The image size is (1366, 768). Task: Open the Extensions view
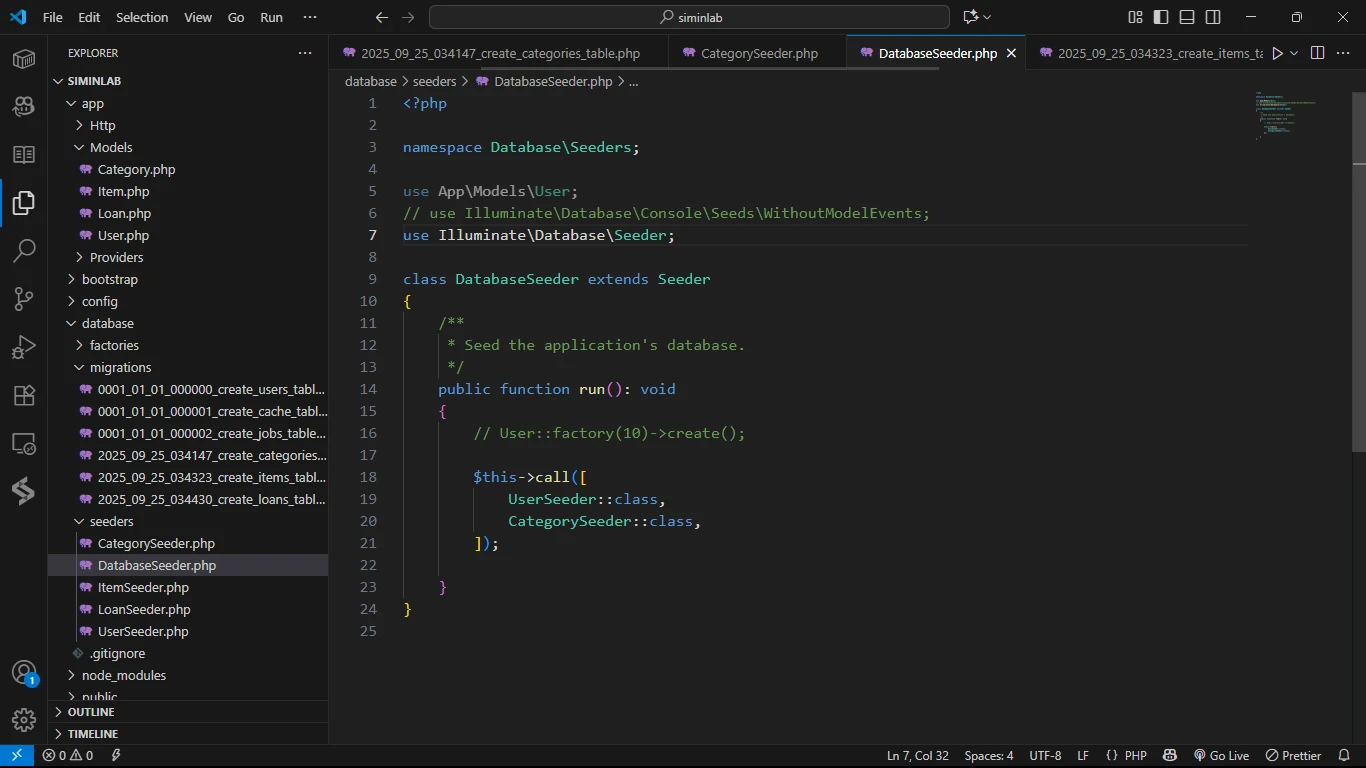click(24, 395)
